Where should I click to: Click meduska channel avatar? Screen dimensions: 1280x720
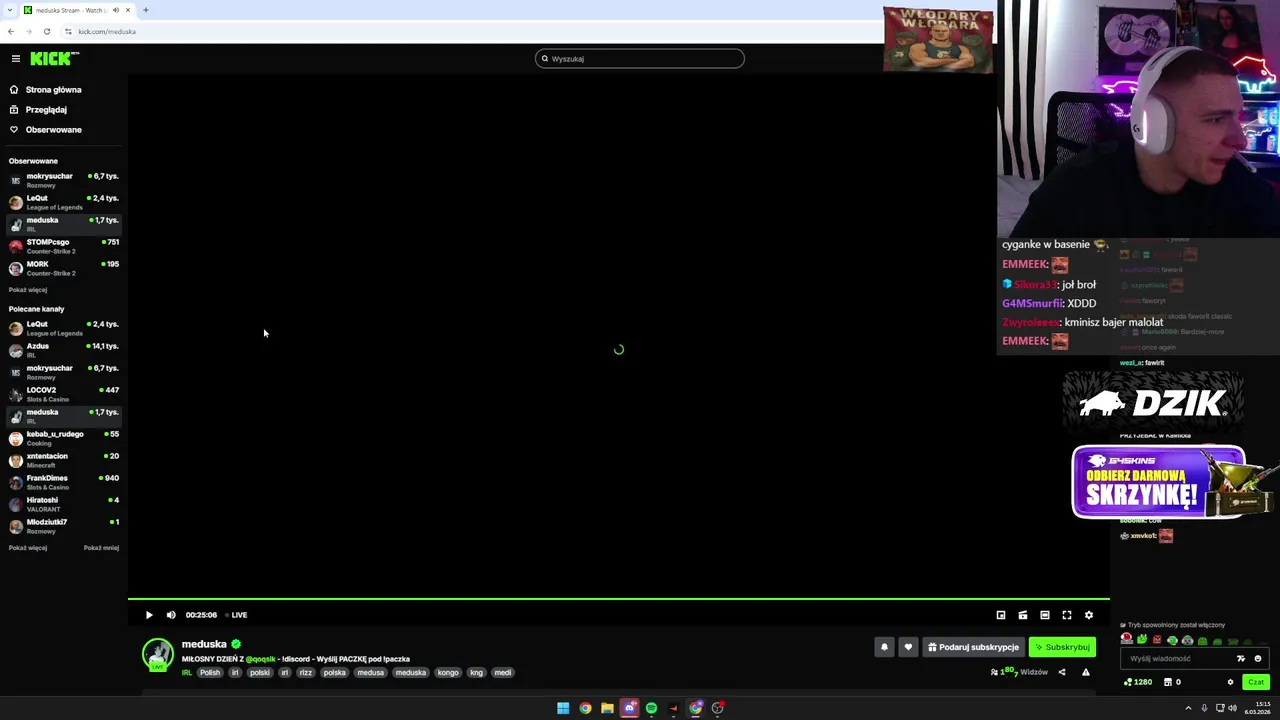click(157, 655)
